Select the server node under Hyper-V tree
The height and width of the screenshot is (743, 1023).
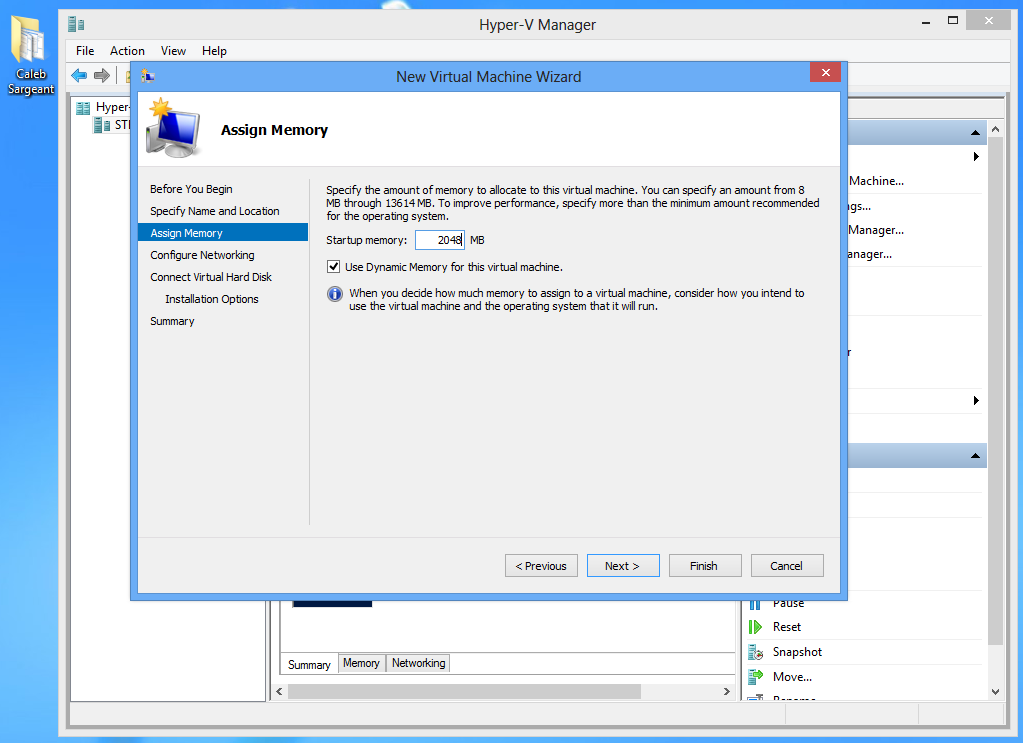[111, 125]
